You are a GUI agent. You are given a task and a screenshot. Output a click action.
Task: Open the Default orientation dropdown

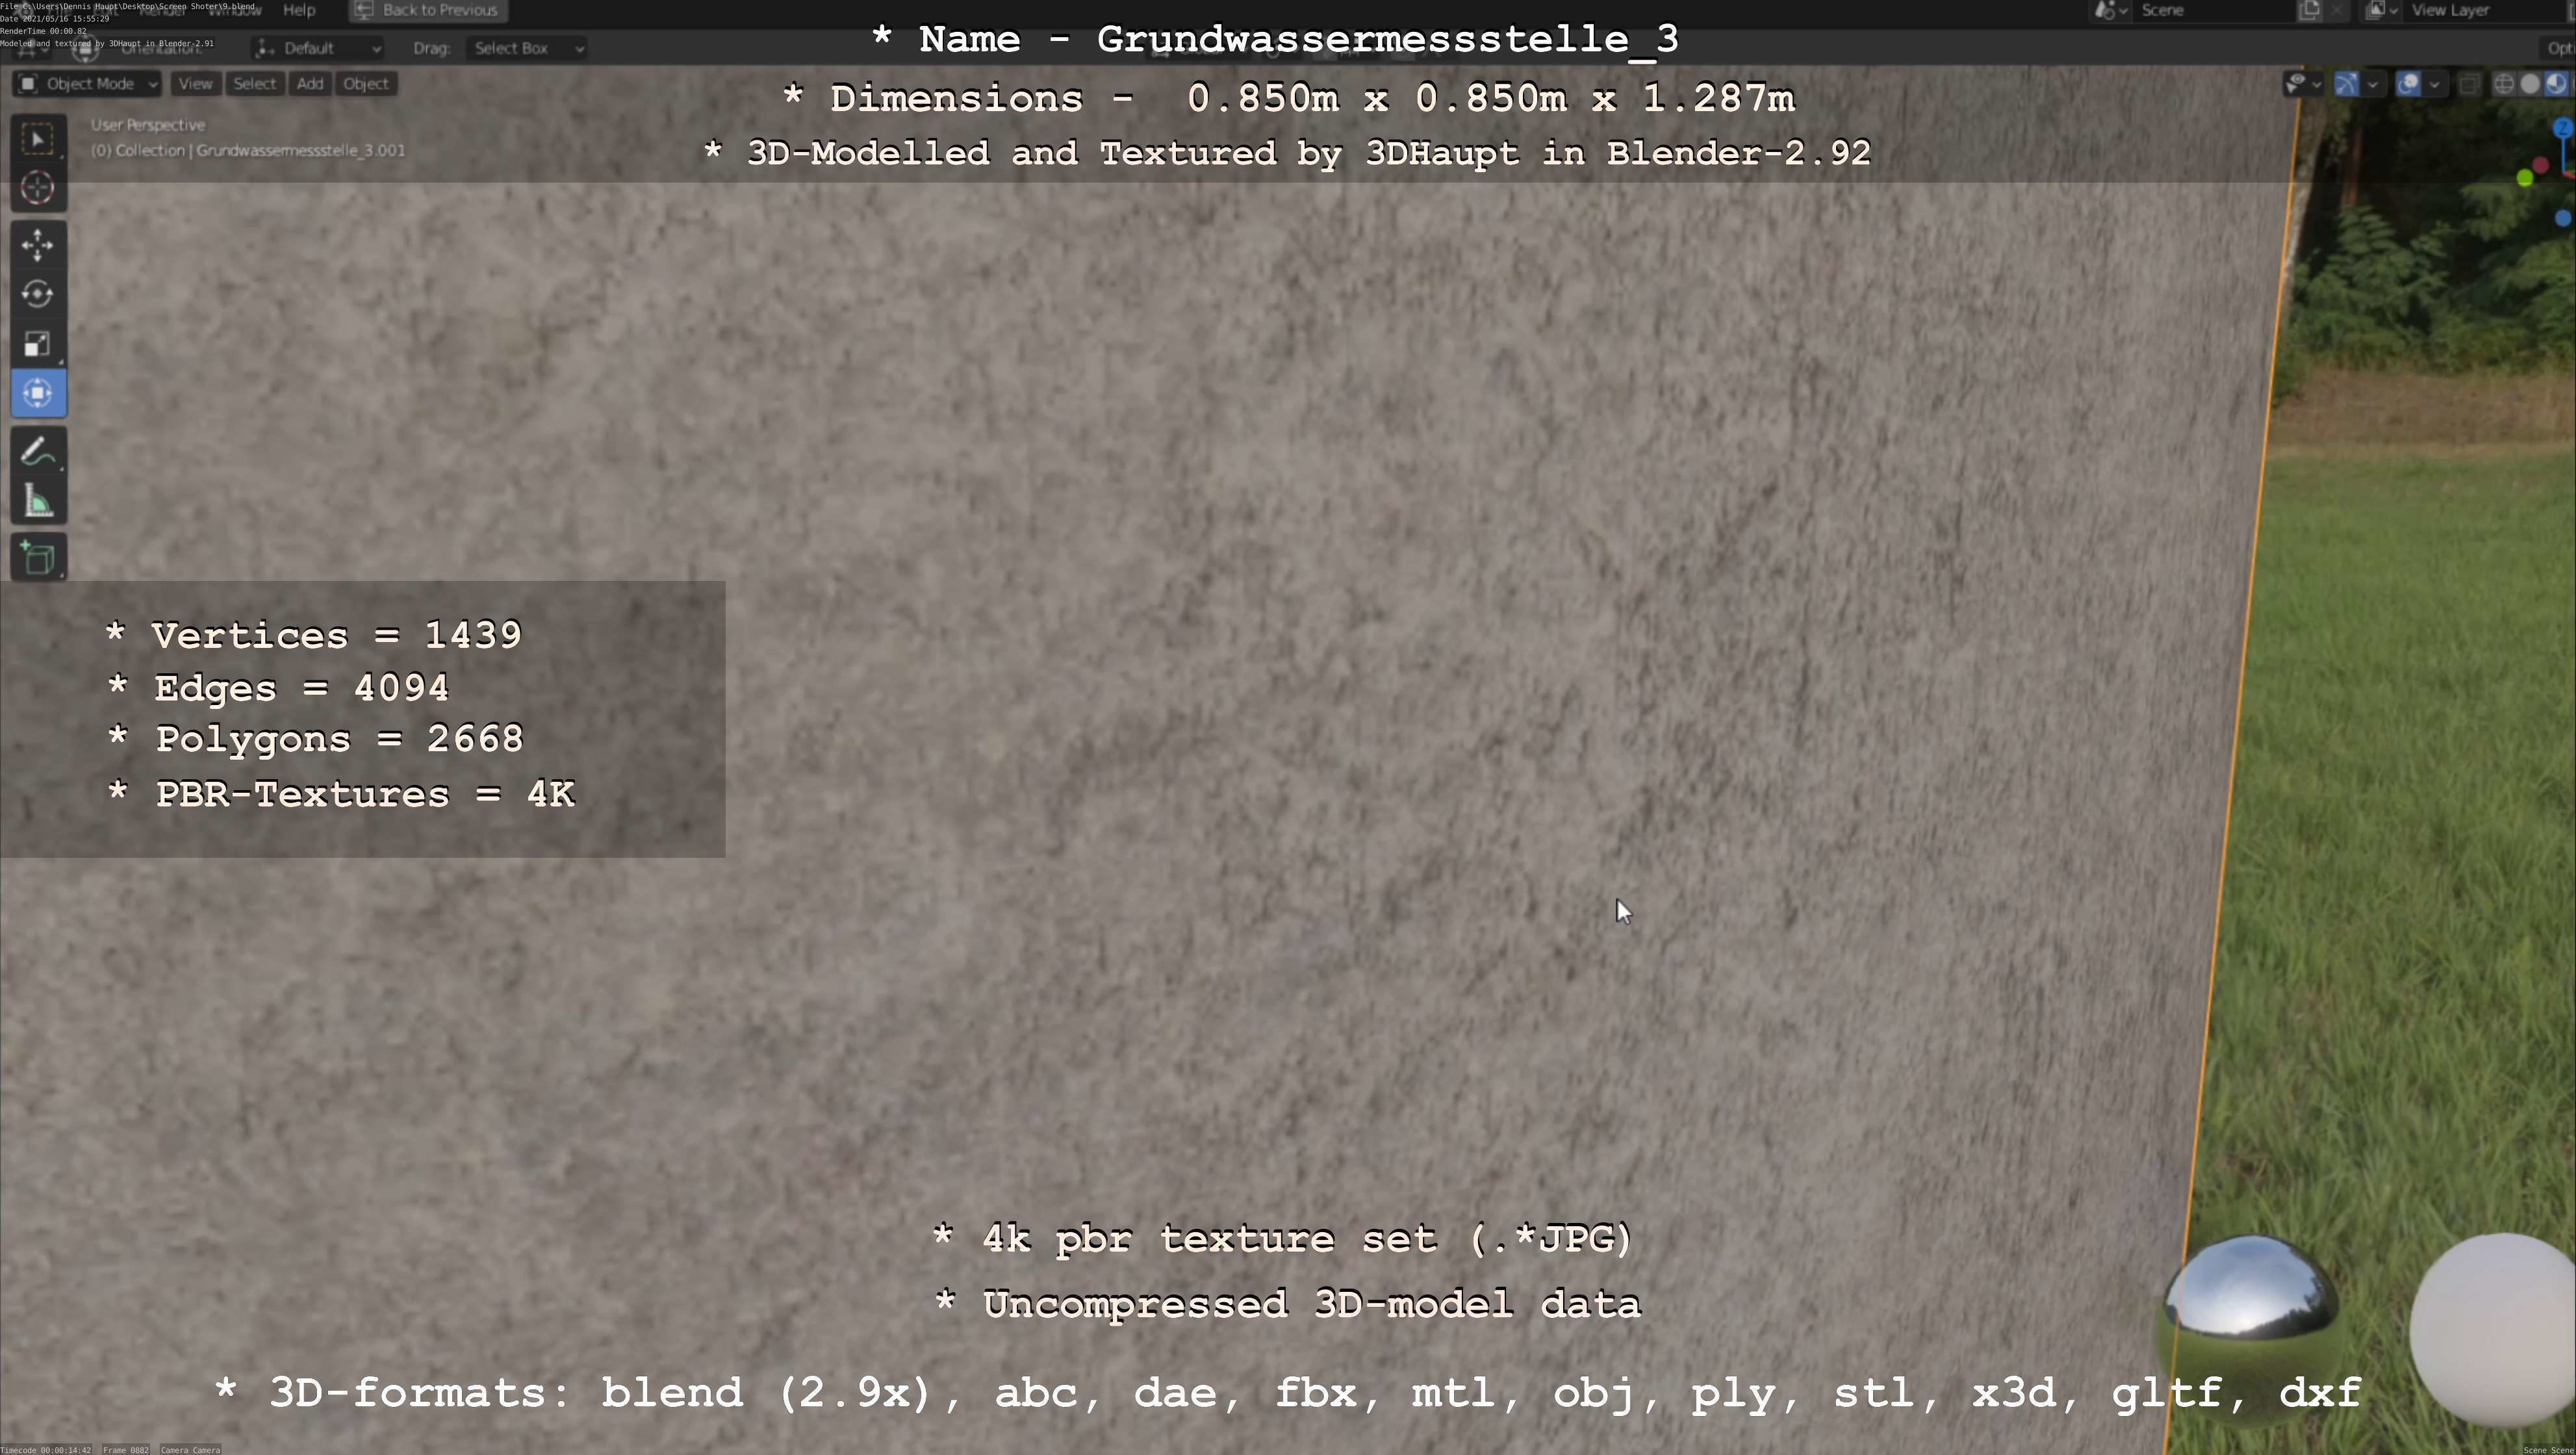[318, 48]
